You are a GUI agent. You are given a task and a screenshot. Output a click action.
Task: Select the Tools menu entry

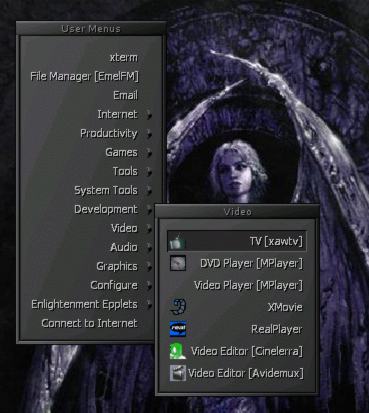coord(125,171)
